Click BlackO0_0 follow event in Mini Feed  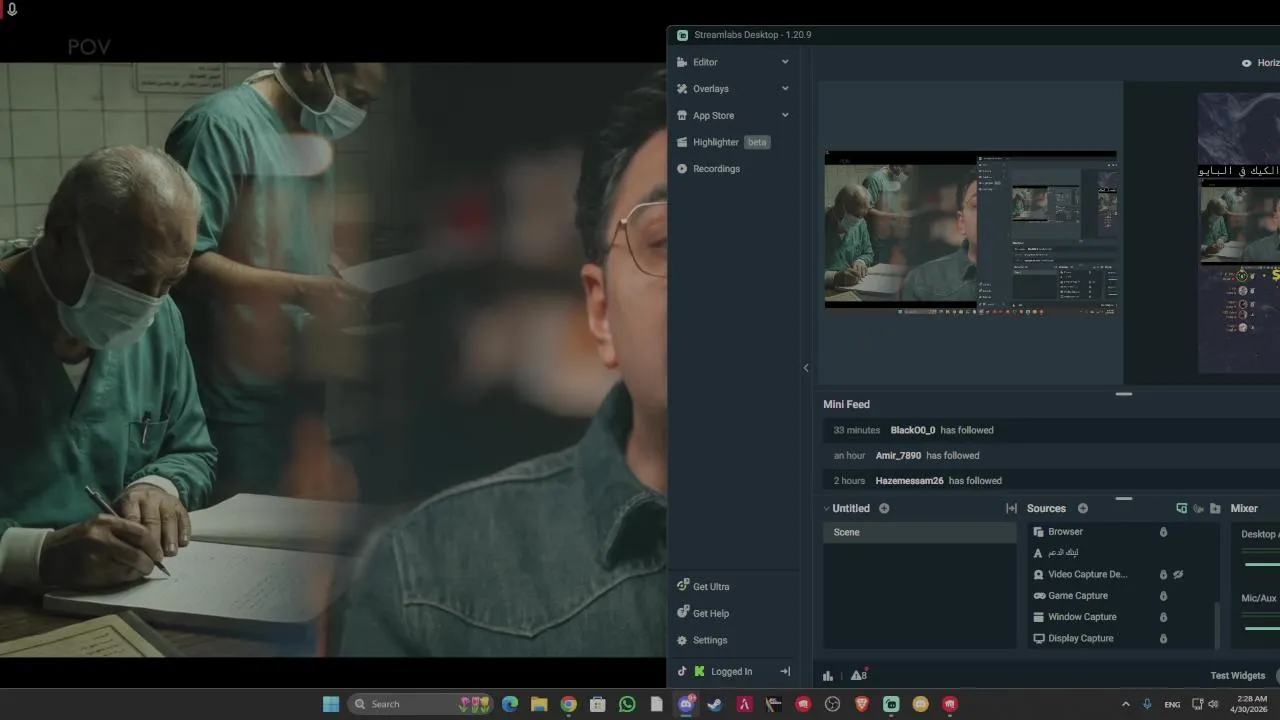pos(1051,430)
